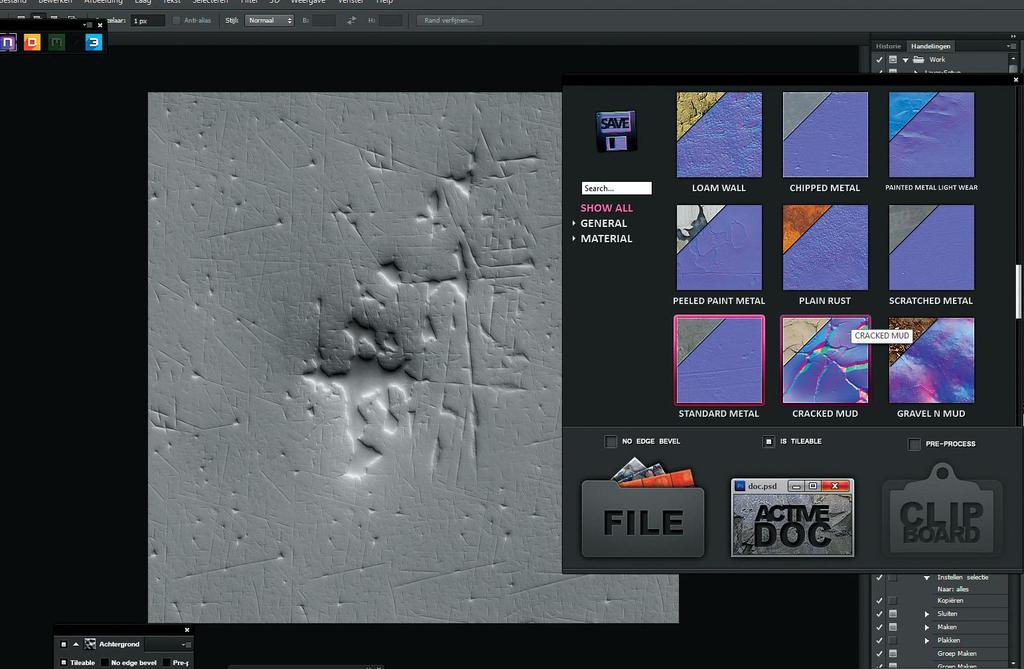Open the Venster menu
1024x669 pixels.
pyautogui.click(x=350, y=2)
